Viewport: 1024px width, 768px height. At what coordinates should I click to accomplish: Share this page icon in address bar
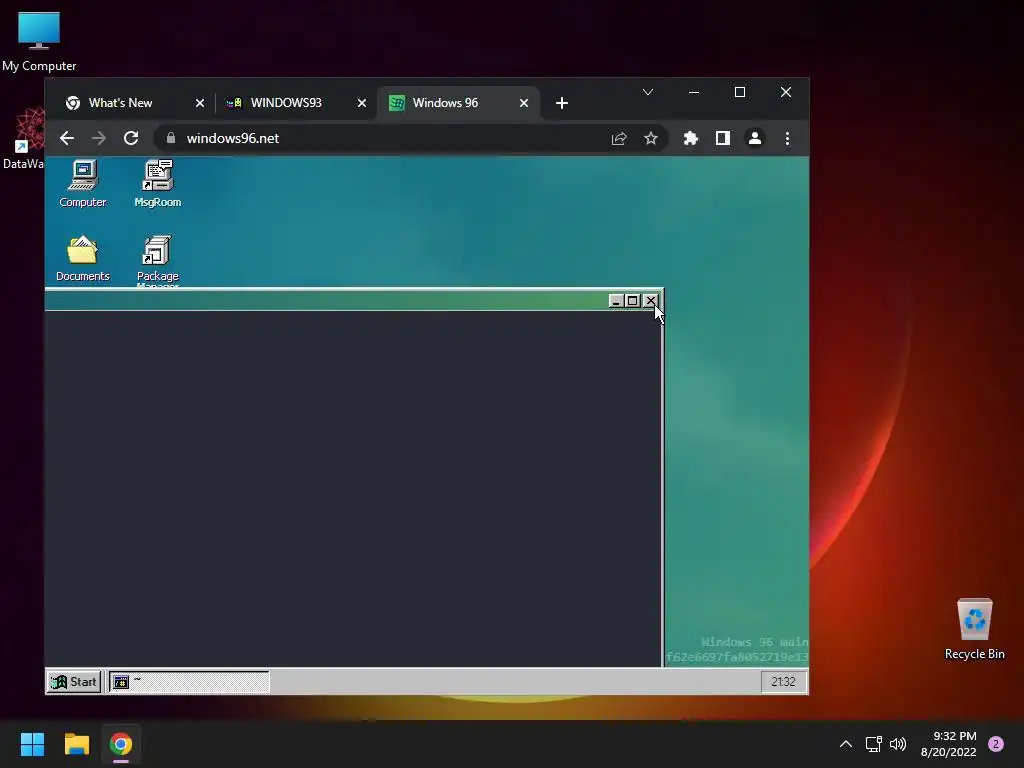click(618, 138)
